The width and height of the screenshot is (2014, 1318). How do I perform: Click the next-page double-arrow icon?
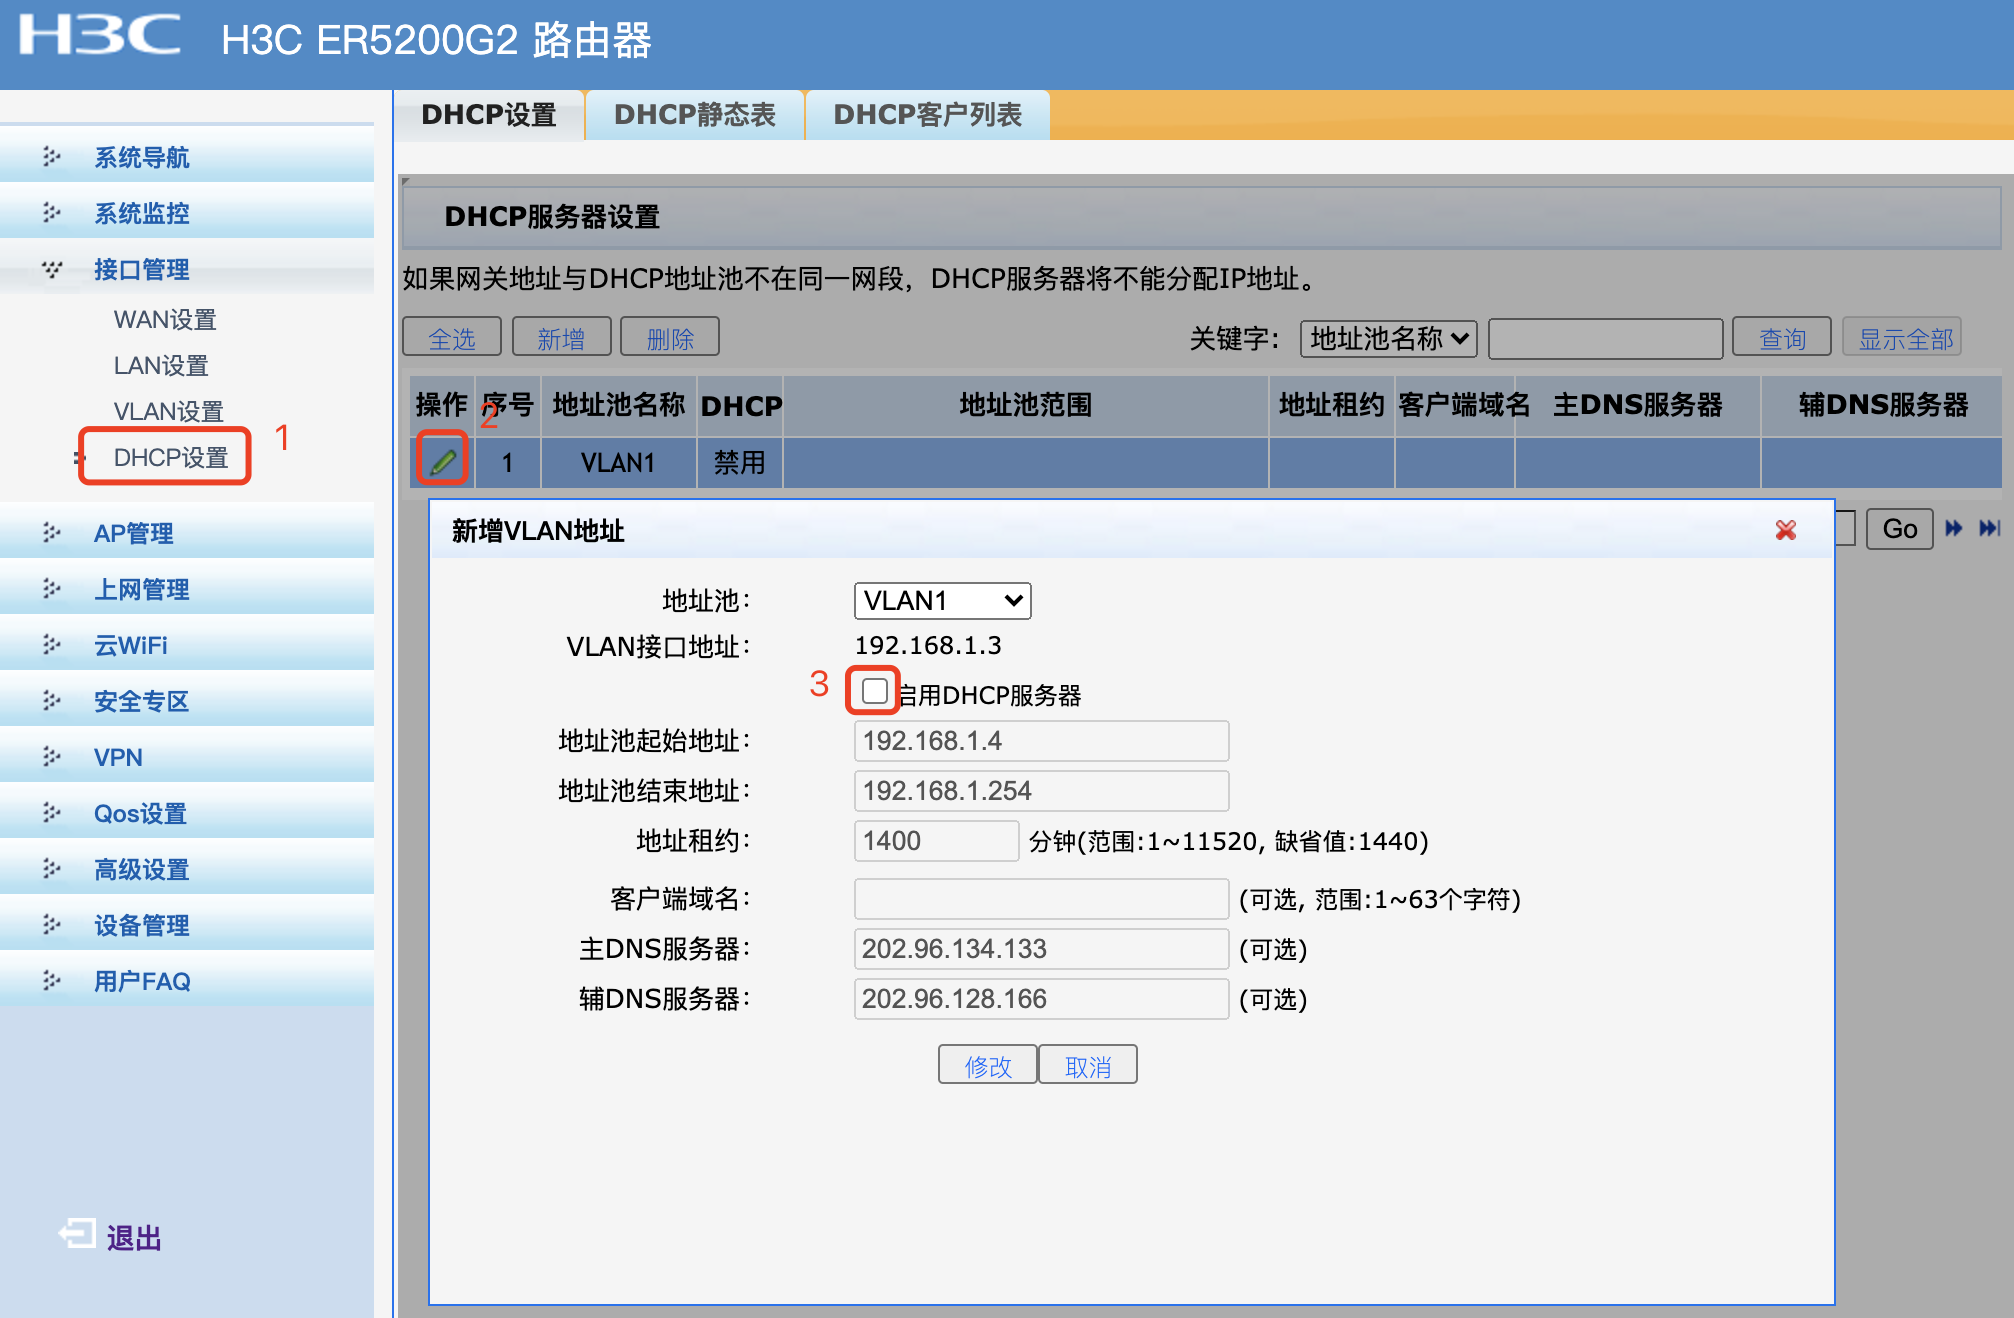click(x=1954, y=528)
